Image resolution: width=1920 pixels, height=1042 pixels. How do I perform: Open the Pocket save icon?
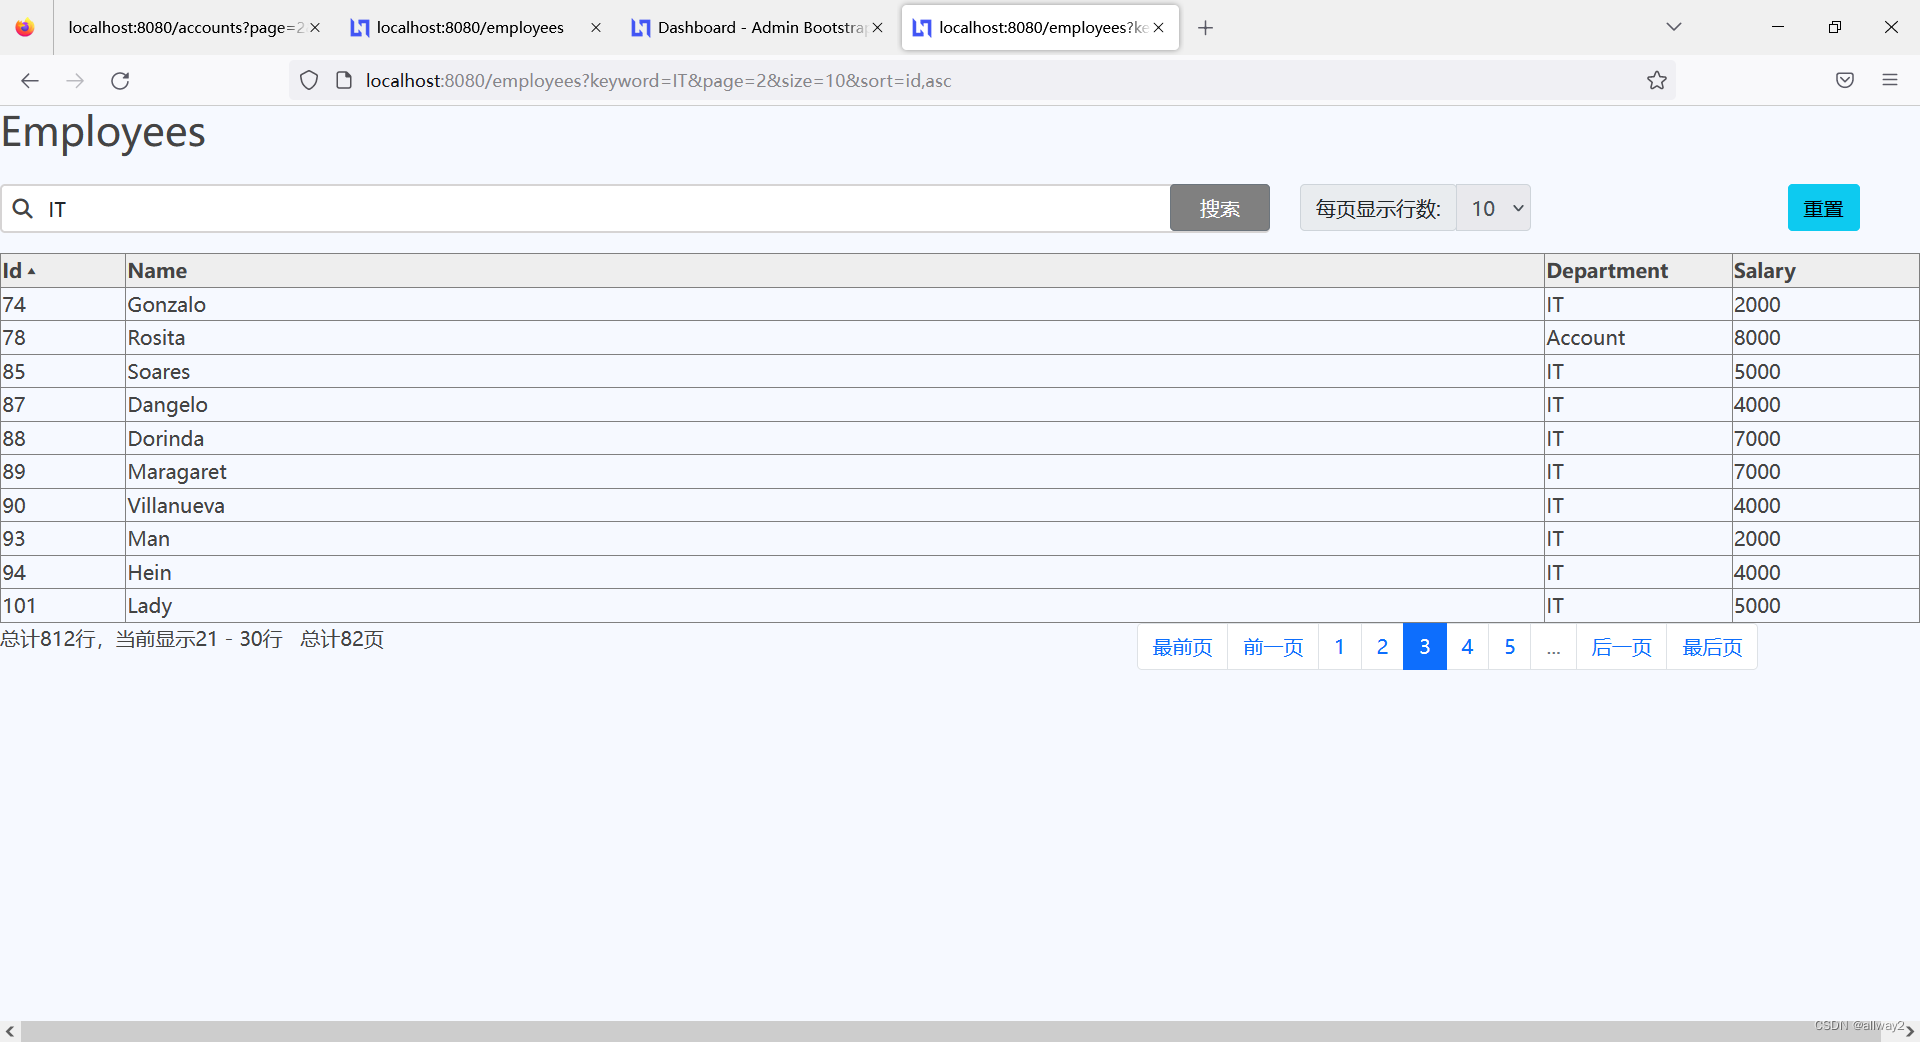(x=1845, y=81)
